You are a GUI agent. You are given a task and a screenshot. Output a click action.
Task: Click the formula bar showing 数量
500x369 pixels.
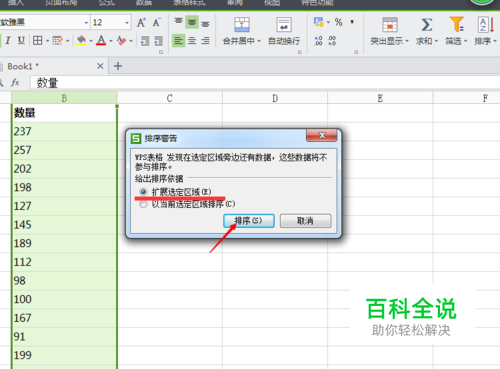point(265,82)
